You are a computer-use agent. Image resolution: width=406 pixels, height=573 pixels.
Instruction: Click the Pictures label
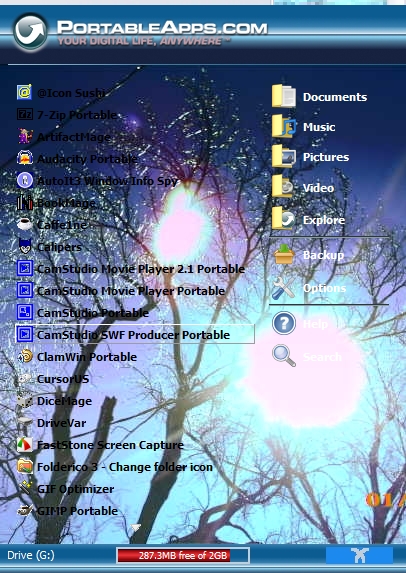[x=326, y=157]
